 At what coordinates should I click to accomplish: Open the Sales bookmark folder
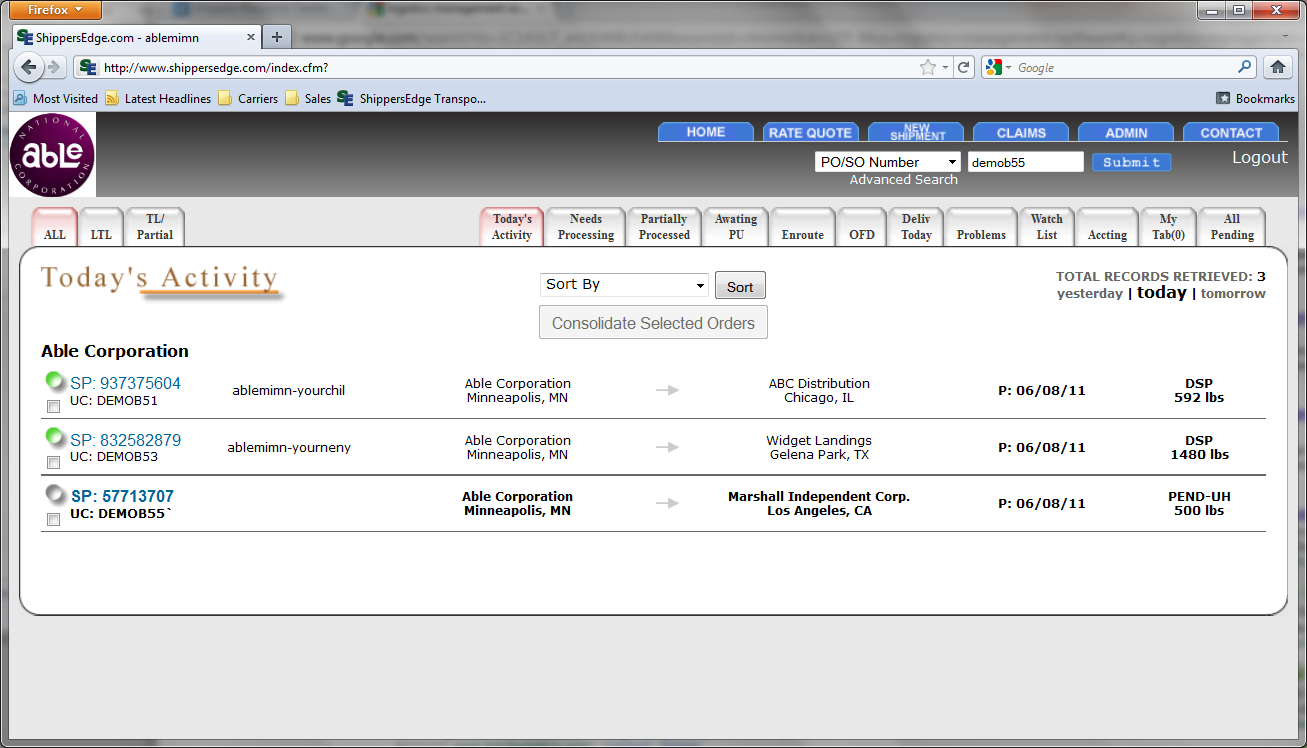(x=308, y=99)
